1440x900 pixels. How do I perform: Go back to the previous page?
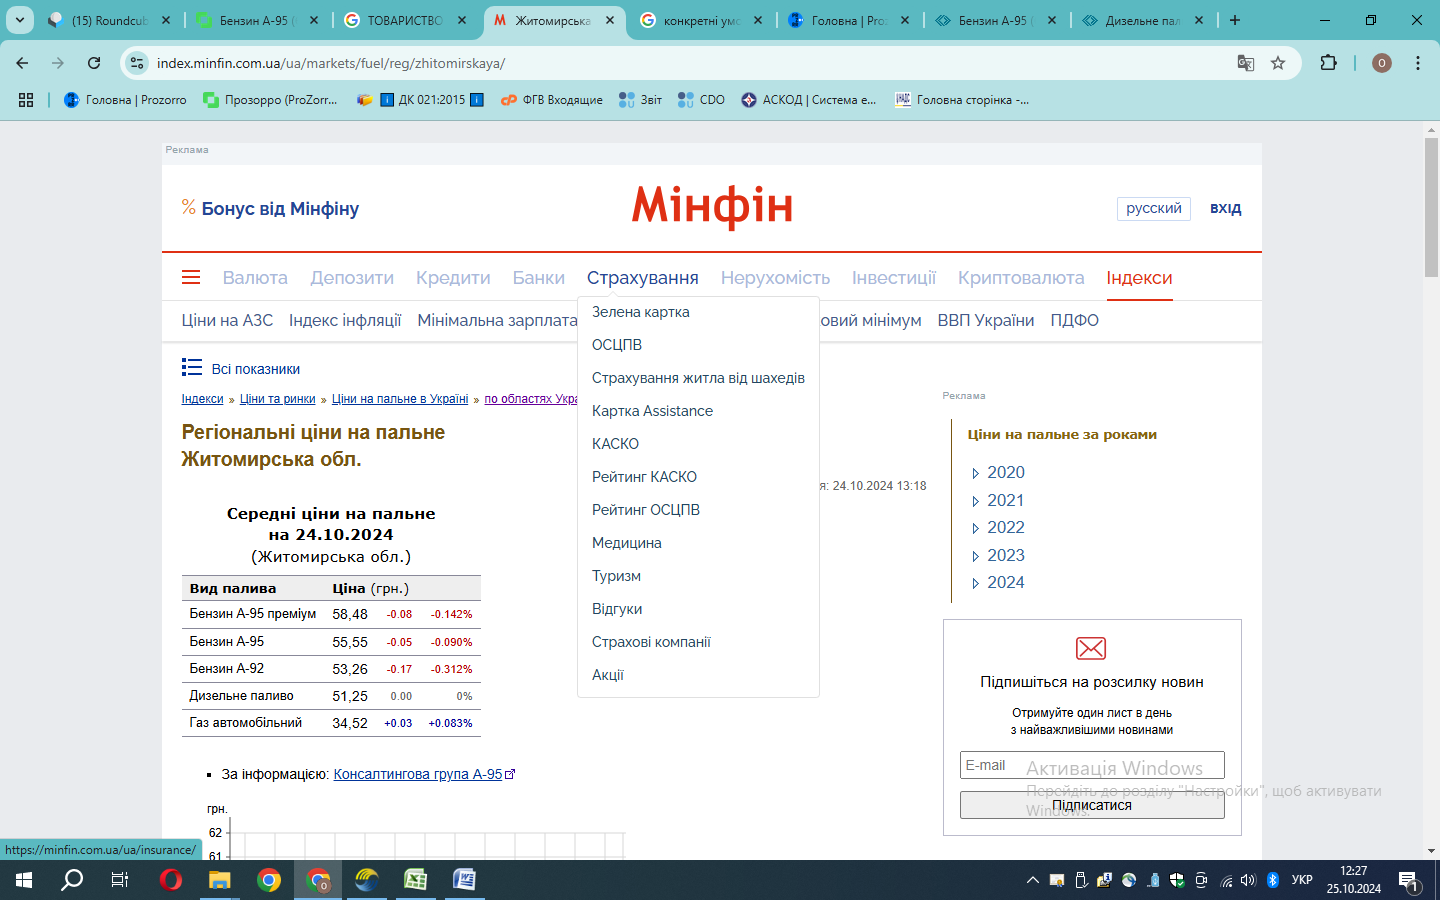click(22, 63)
